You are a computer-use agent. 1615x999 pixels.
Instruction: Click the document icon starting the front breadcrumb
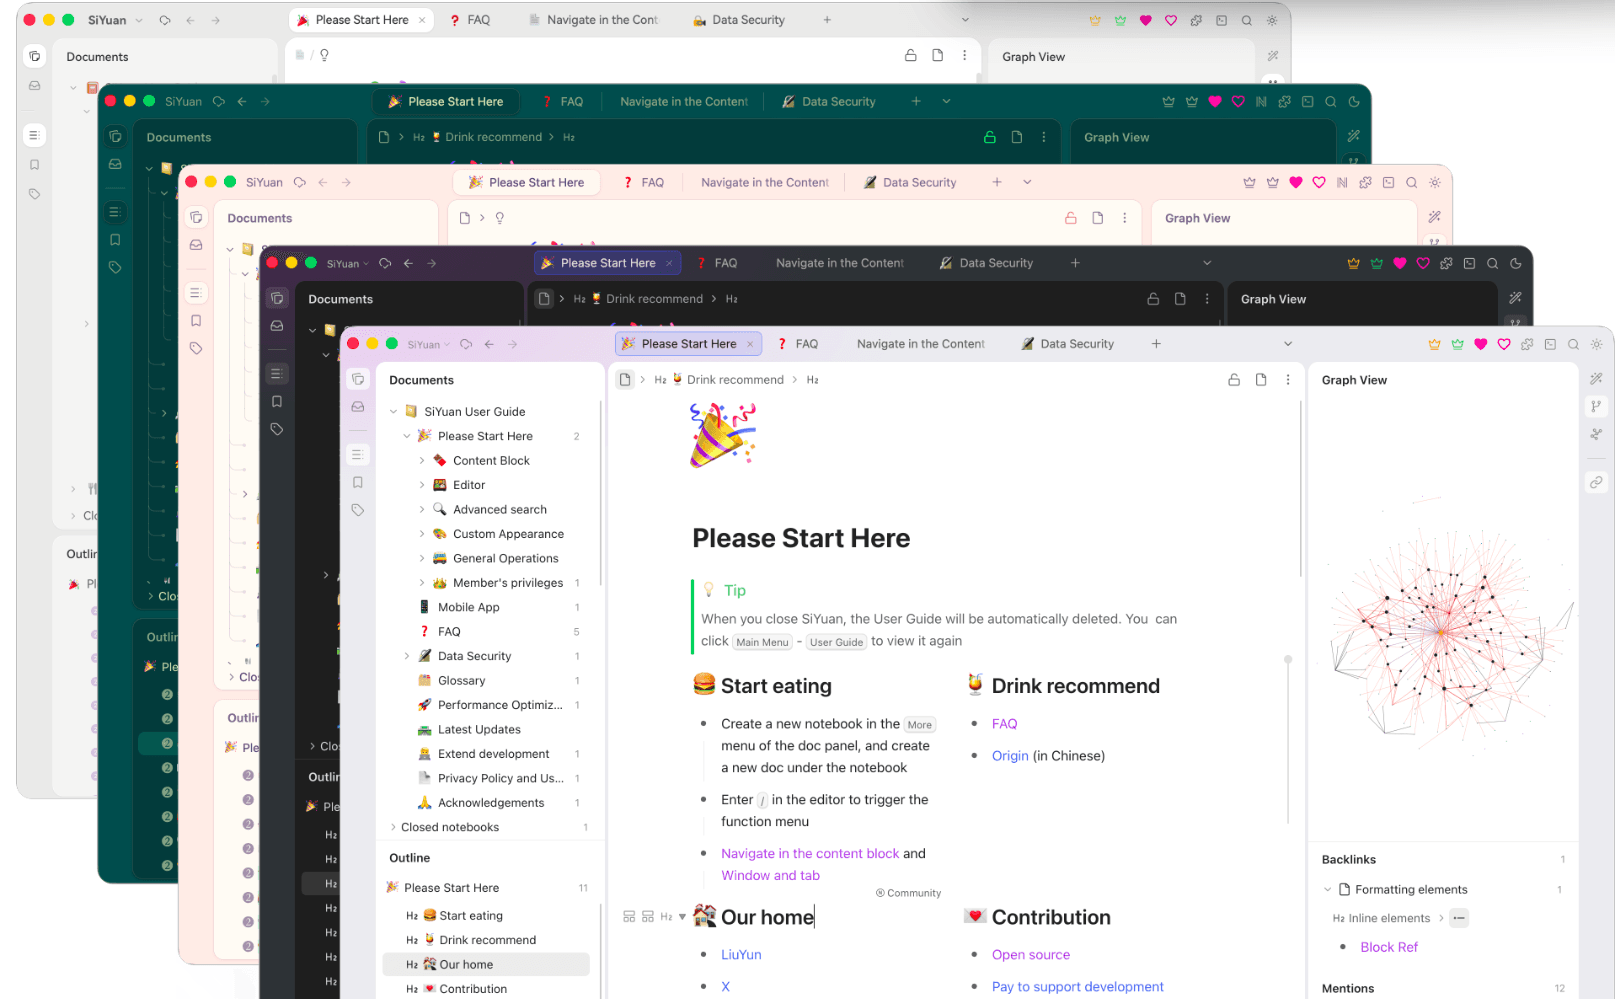click(x=625, y=380)
